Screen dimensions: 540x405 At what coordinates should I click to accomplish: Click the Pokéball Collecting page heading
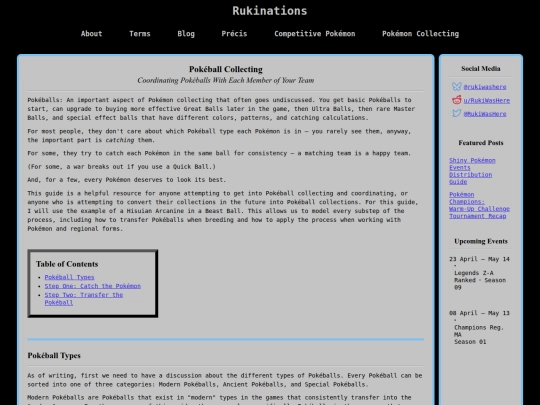pyautogui.click(x=226, y=69)
